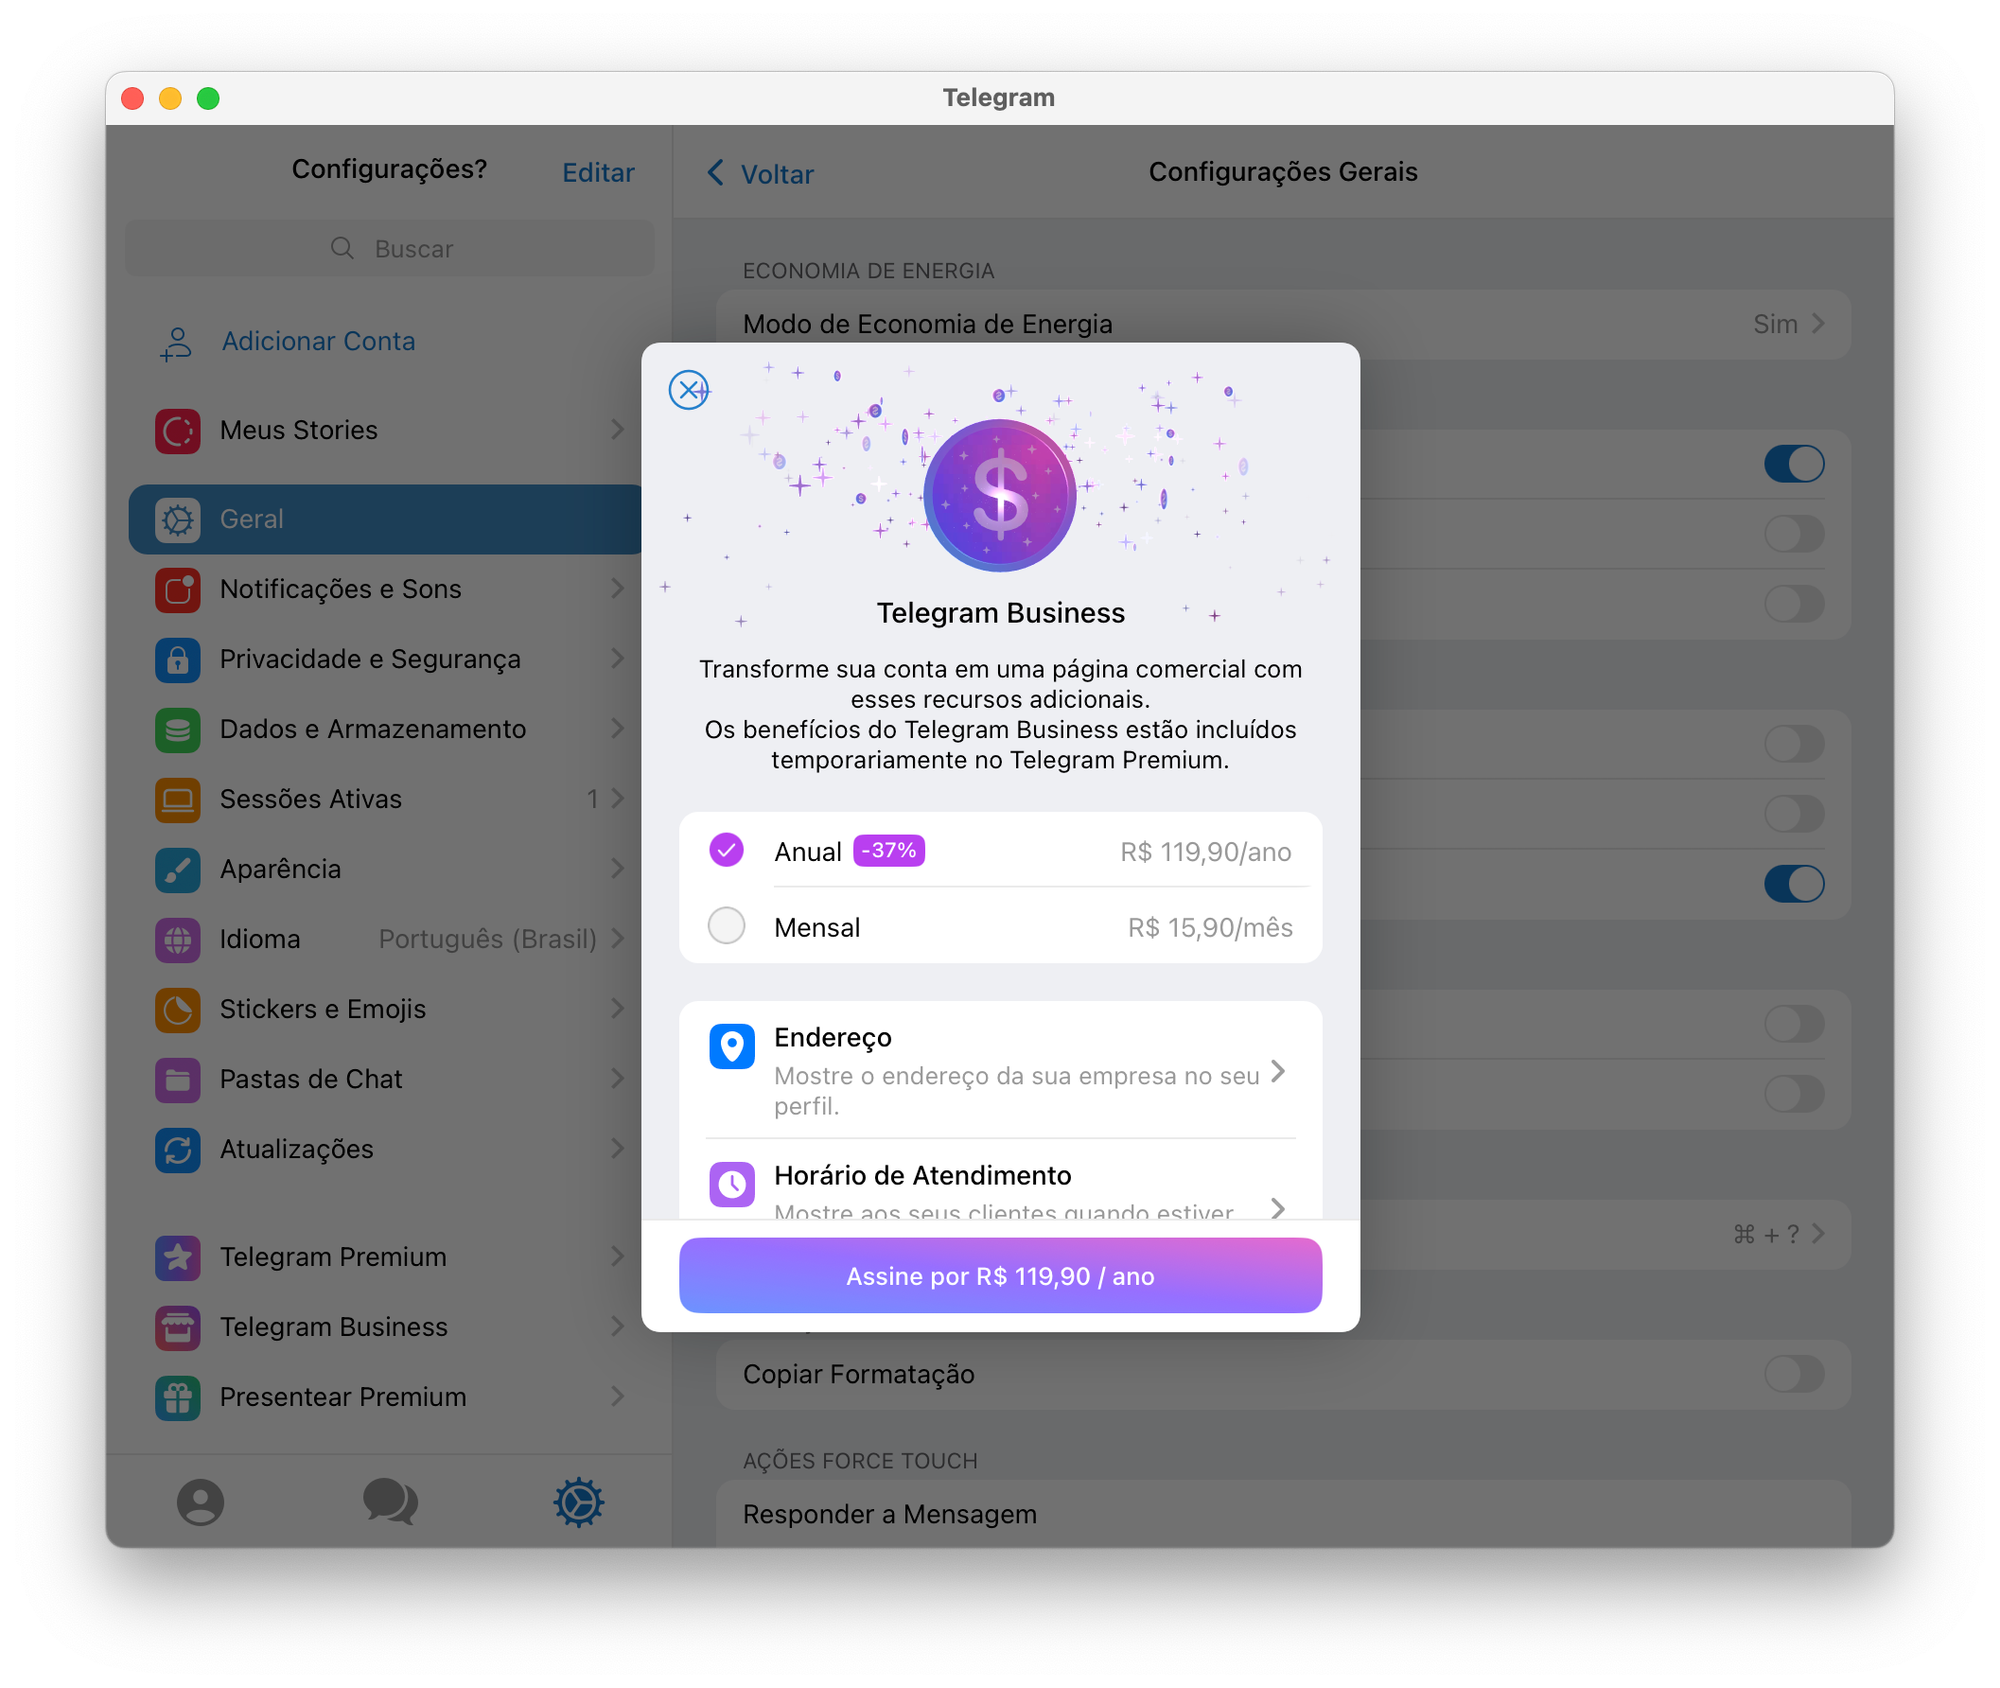Viewport: 2000px width, 1688px height.
Task: Click the Meus Stories icon
Action: pyautogui.click(x=178, y=431)
